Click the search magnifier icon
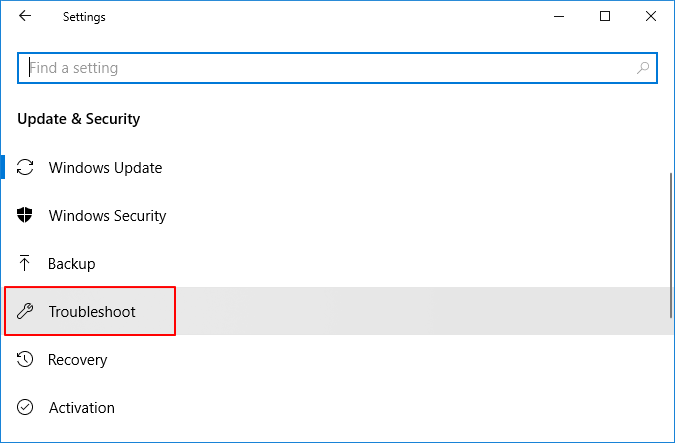The width and height of the screenshot is (675, 443). [644, 68]
